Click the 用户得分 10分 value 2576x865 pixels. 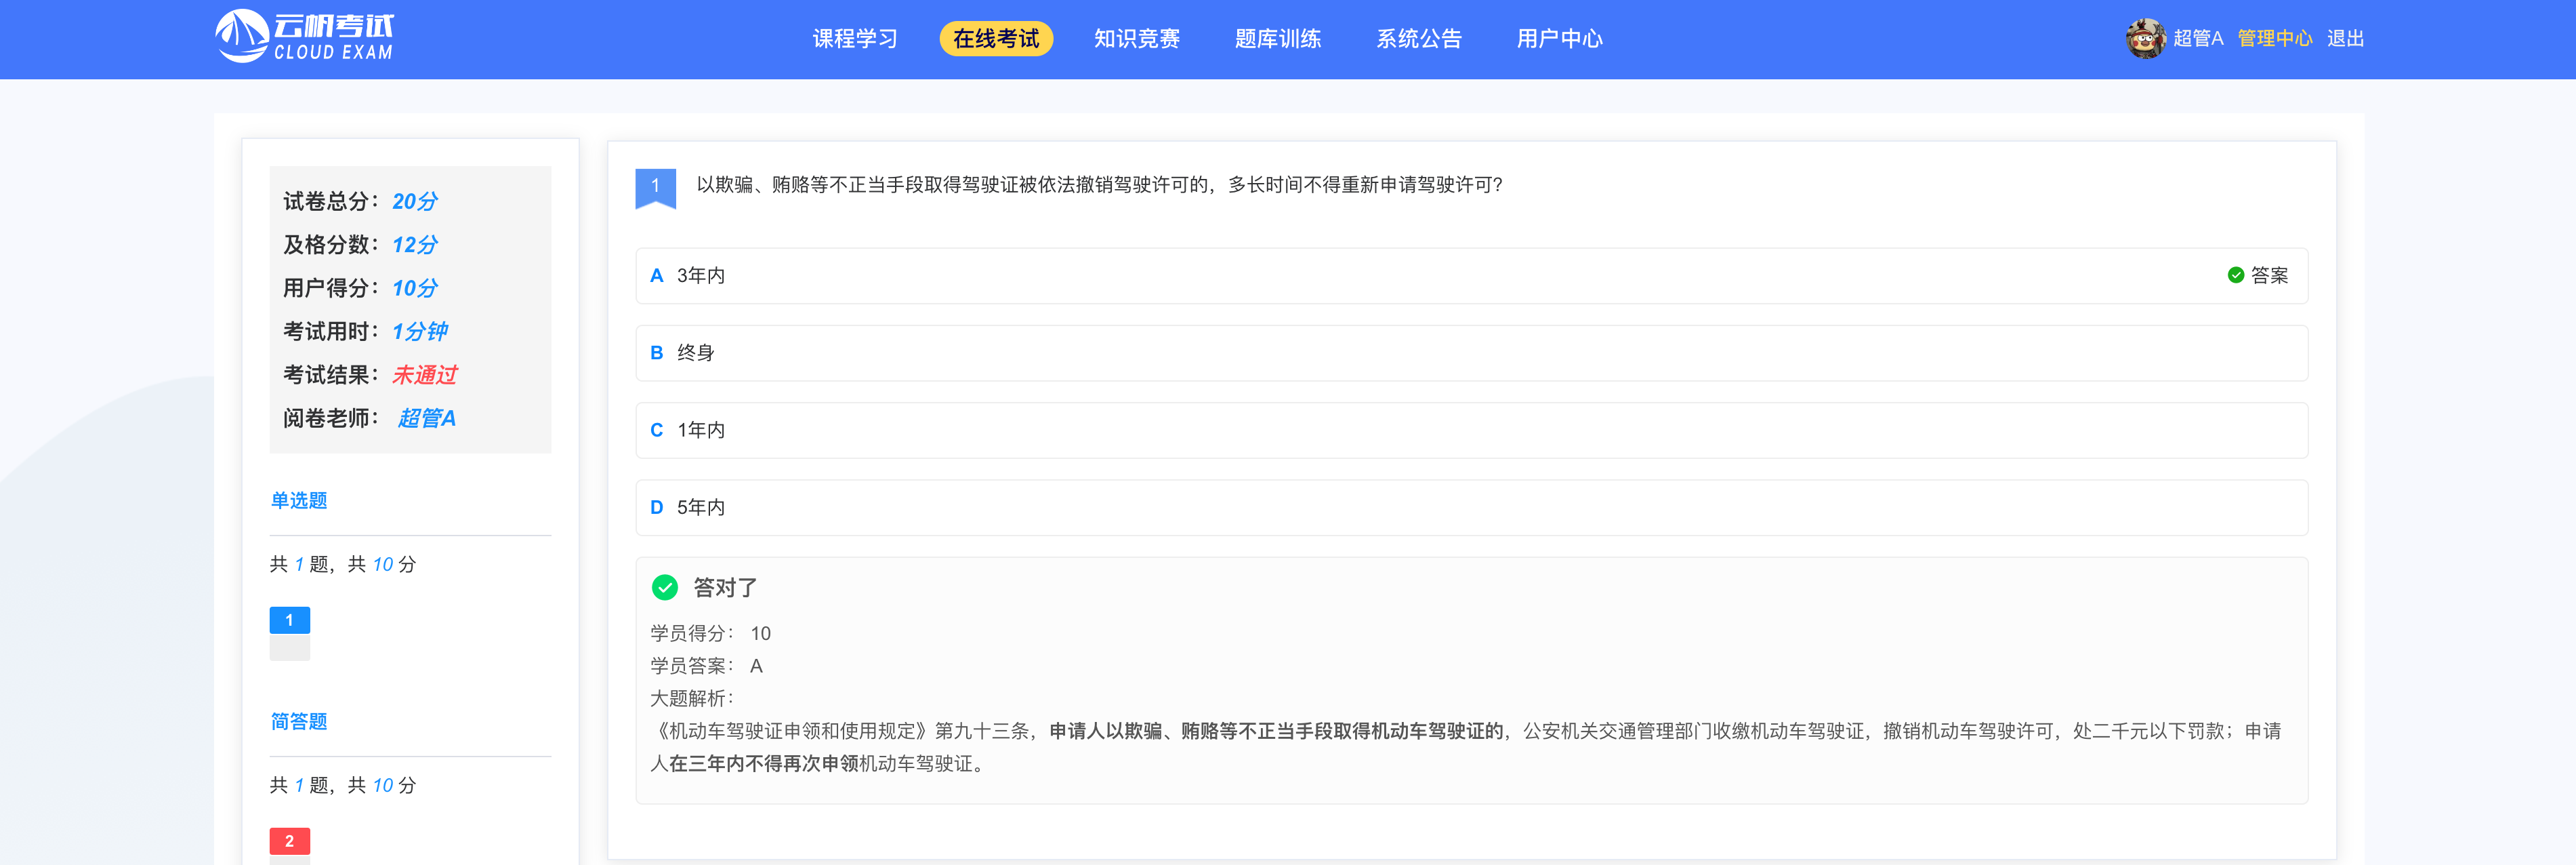click(x=415, y=288)
